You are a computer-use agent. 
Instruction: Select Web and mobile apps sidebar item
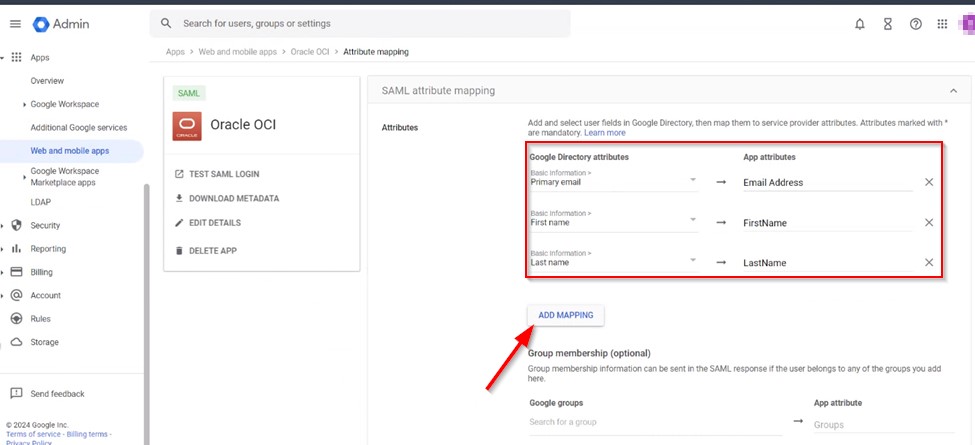(x=70, y=151)
